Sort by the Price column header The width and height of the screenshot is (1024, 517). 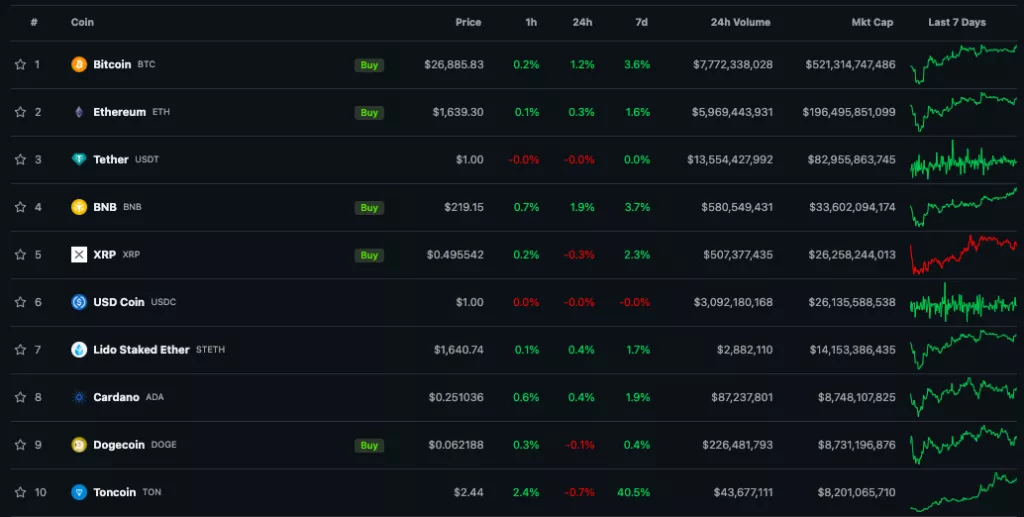pos(468,22)
